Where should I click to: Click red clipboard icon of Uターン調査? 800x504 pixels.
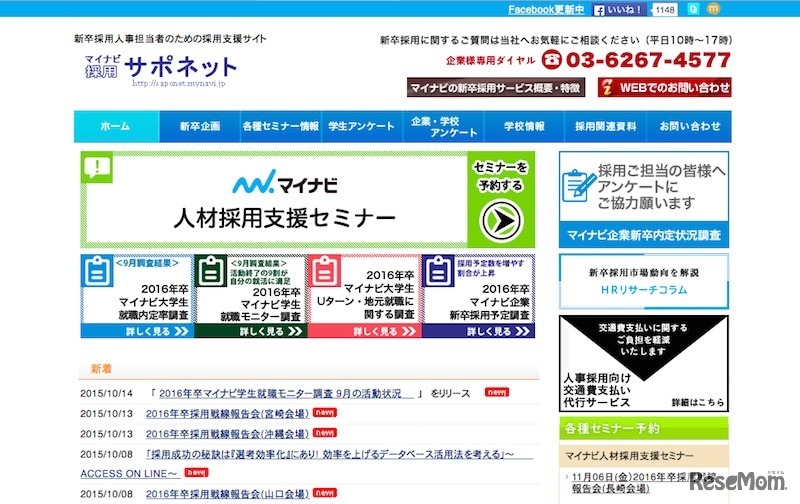pyautogui.click(x=324, y=271)
